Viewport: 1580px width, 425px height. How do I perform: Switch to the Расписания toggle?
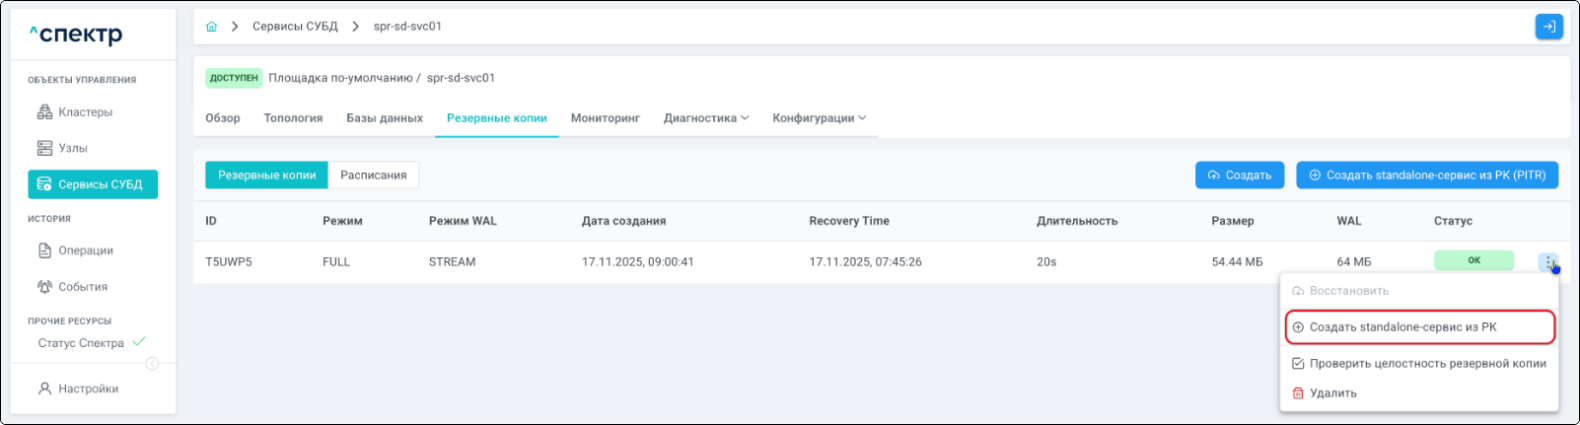373,175
